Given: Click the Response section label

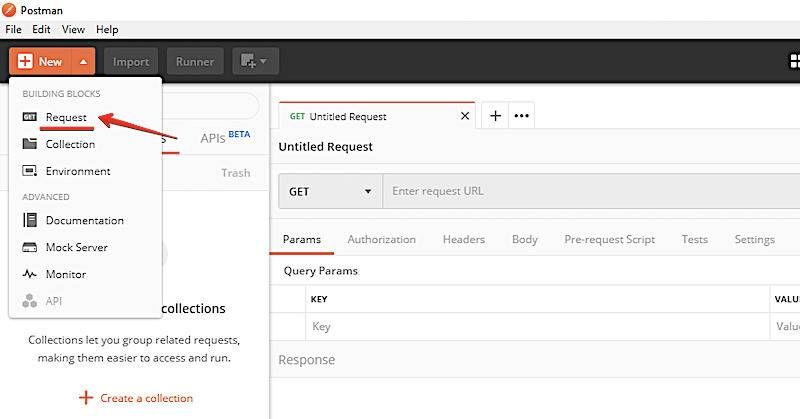Looking at the screenshot, I should [307, 360].
